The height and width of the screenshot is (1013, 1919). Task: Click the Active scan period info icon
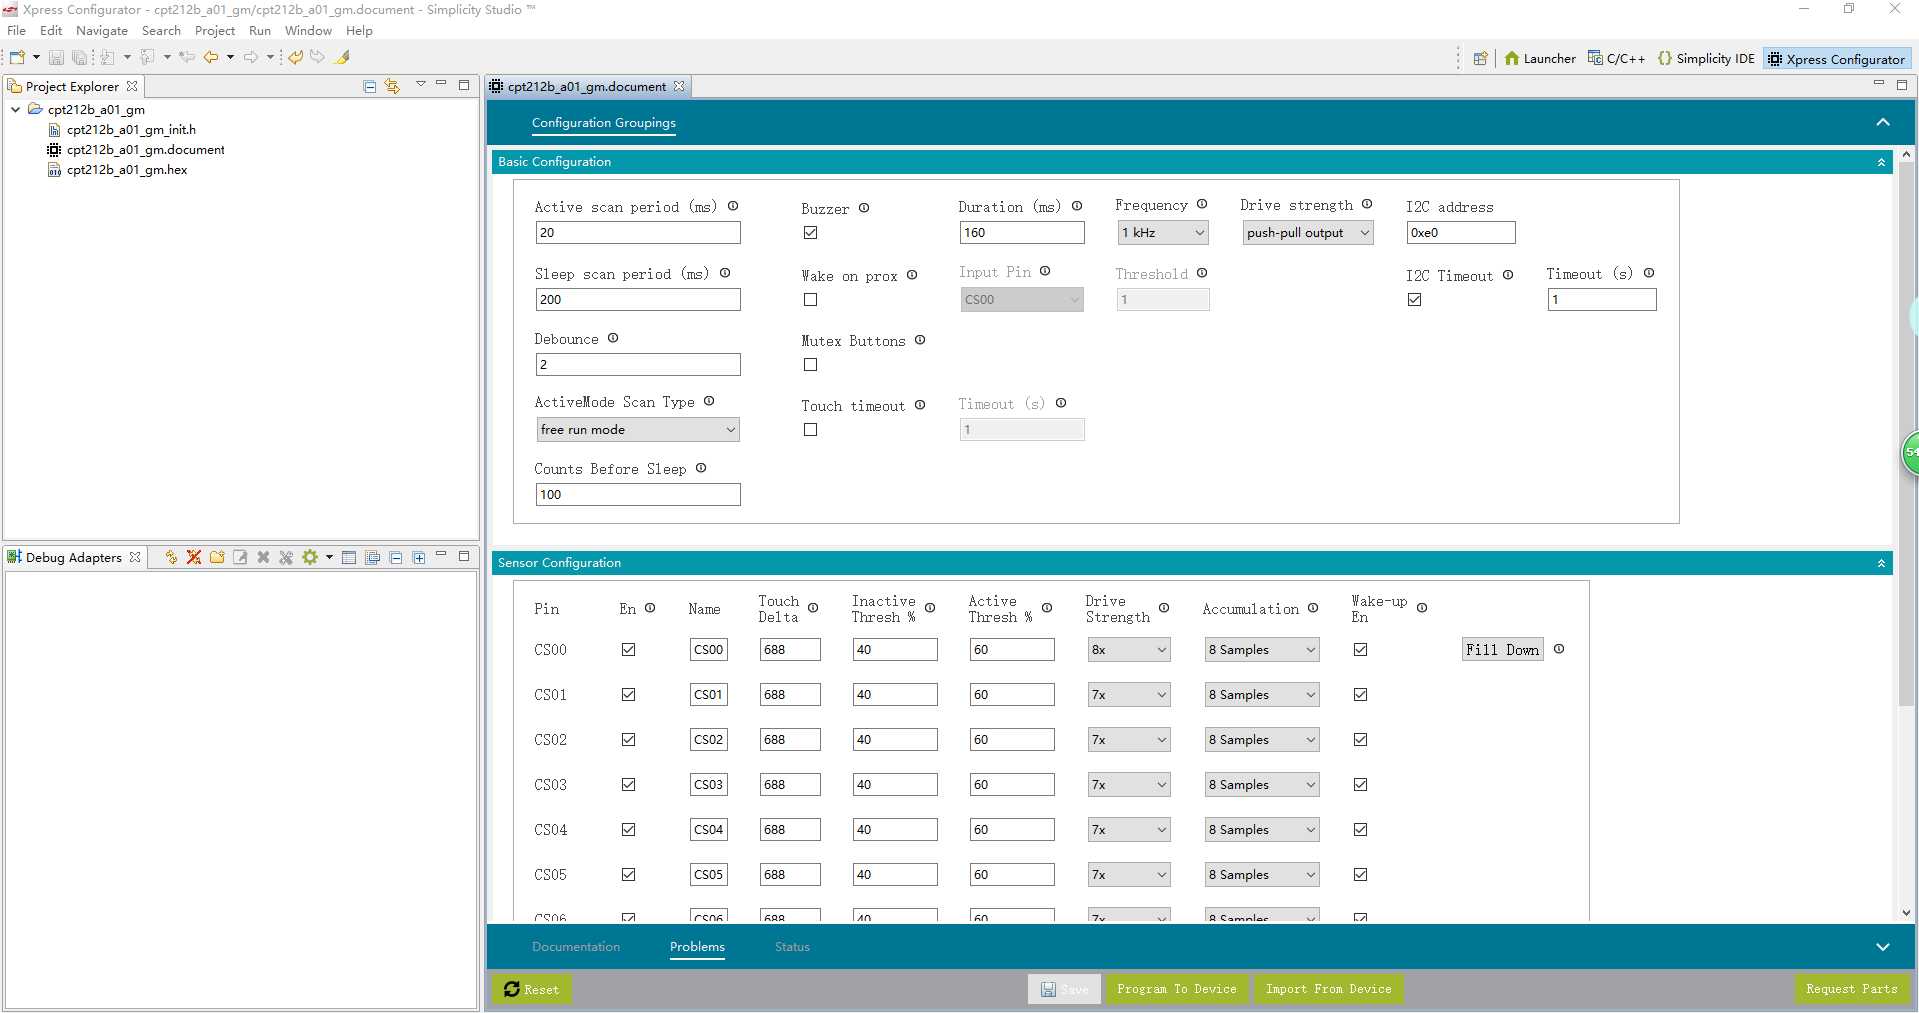[x=733, y=206]
